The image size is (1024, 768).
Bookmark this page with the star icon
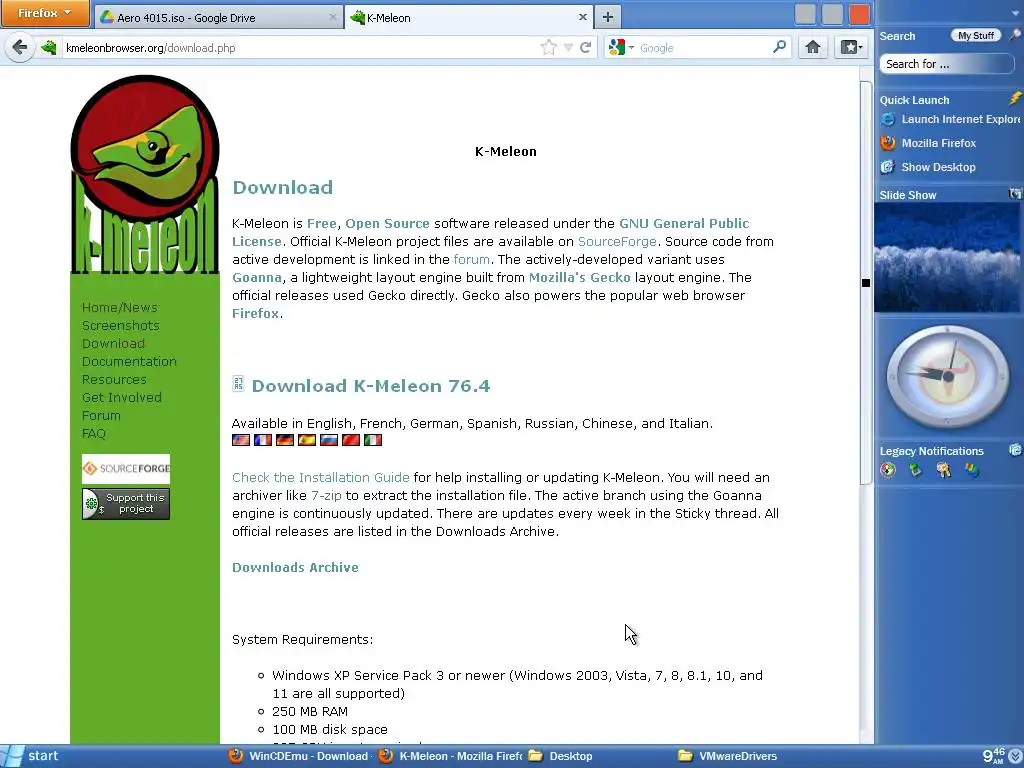coord(549,47)
